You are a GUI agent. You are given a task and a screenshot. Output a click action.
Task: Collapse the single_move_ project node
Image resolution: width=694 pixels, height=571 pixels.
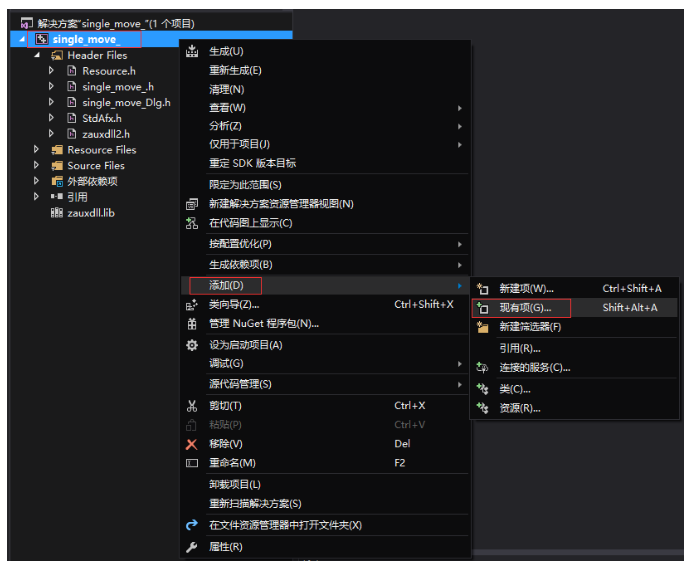[x=22, y=39]
